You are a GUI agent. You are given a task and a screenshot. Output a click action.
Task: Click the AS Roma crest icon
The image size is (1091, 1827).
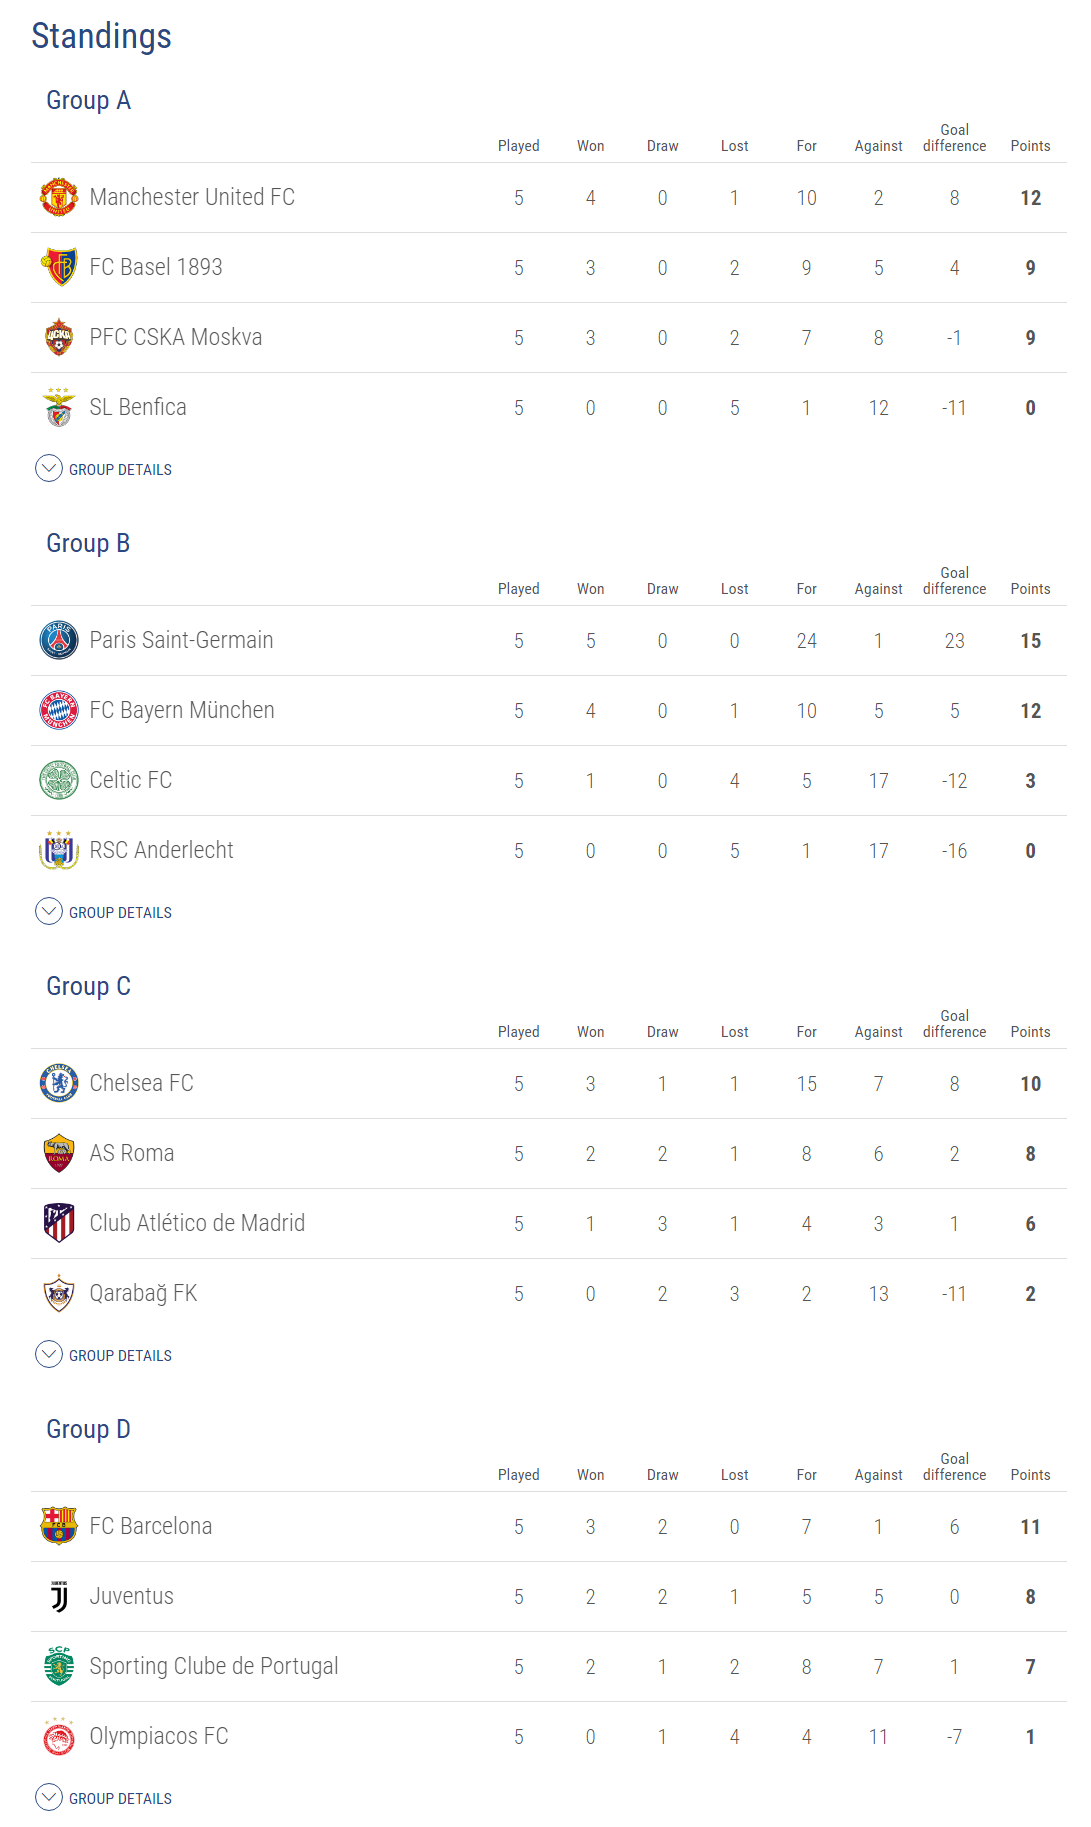click(x=59, y=1153)
